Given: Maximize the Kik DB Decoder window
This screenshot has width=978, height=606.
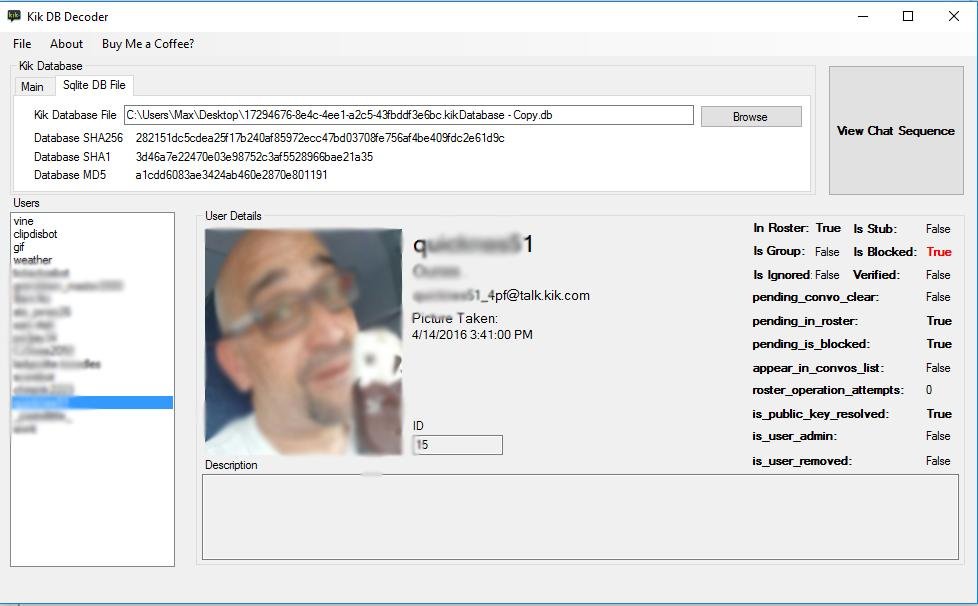Looking at the screenshot, I should coord(908,16).
